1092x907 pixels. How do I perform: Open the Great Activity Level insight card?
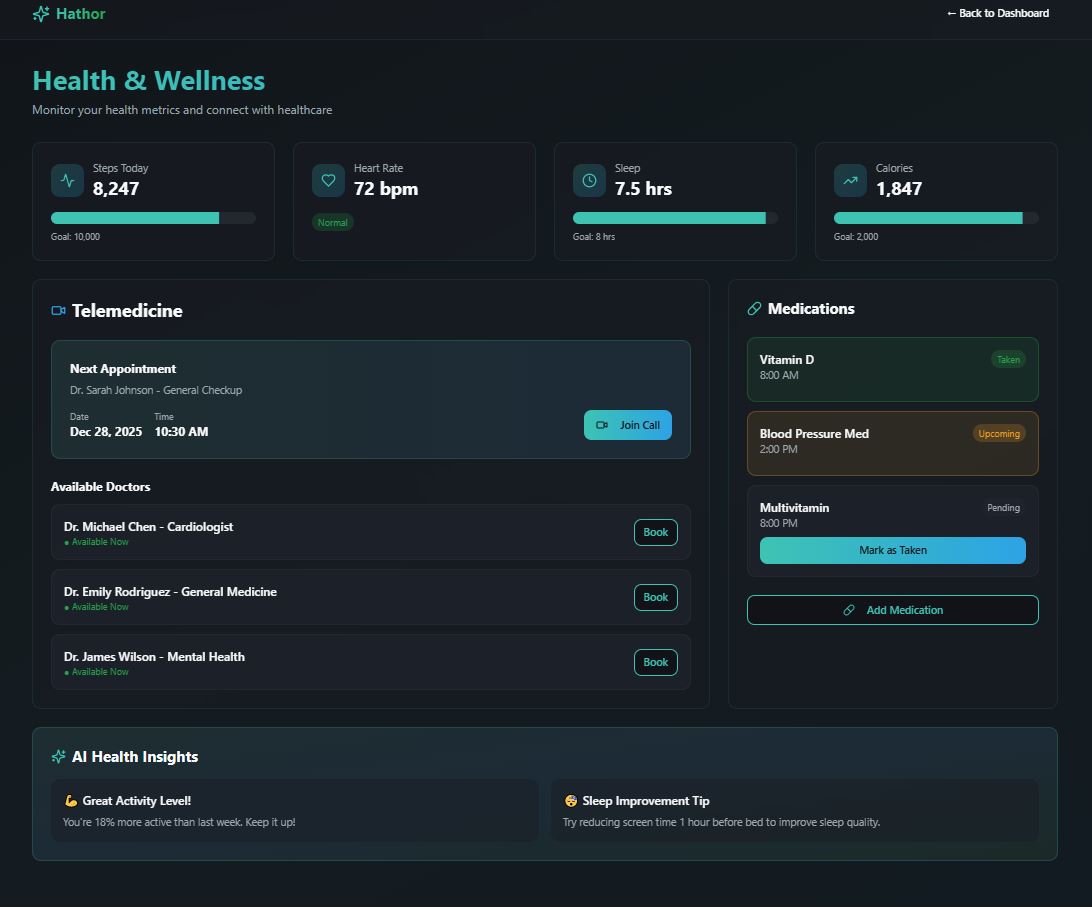[295, 811]
